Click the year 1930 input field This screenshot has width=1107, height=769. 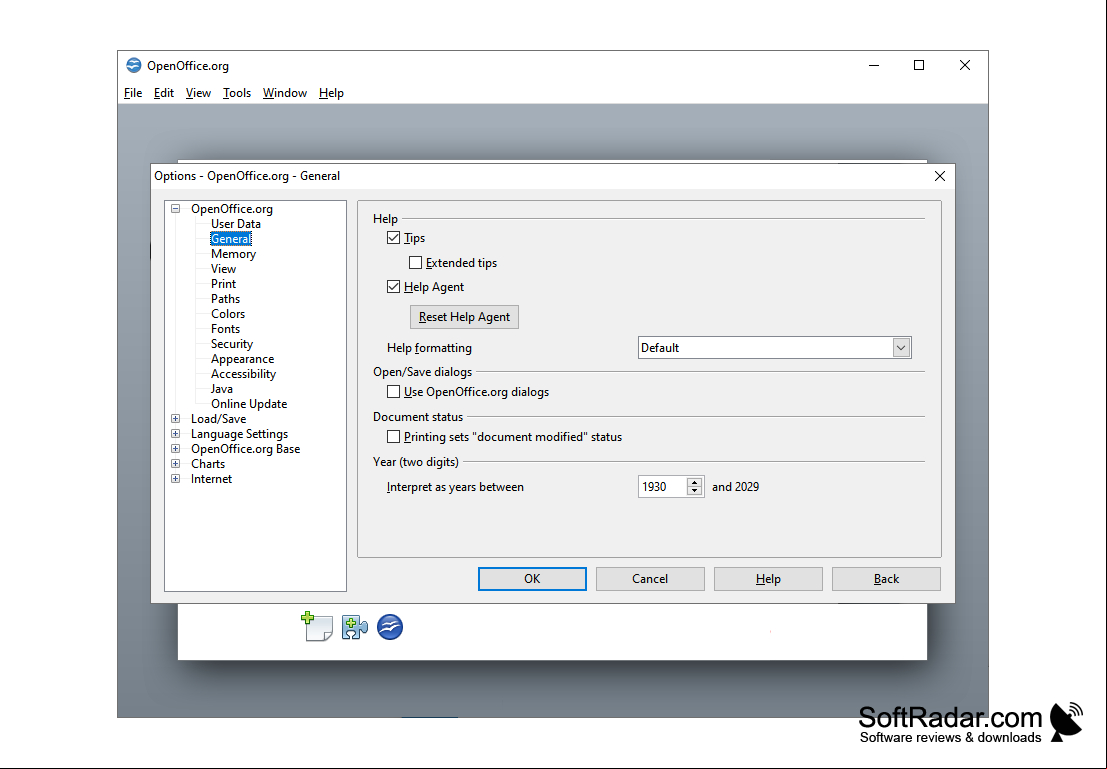662,487
